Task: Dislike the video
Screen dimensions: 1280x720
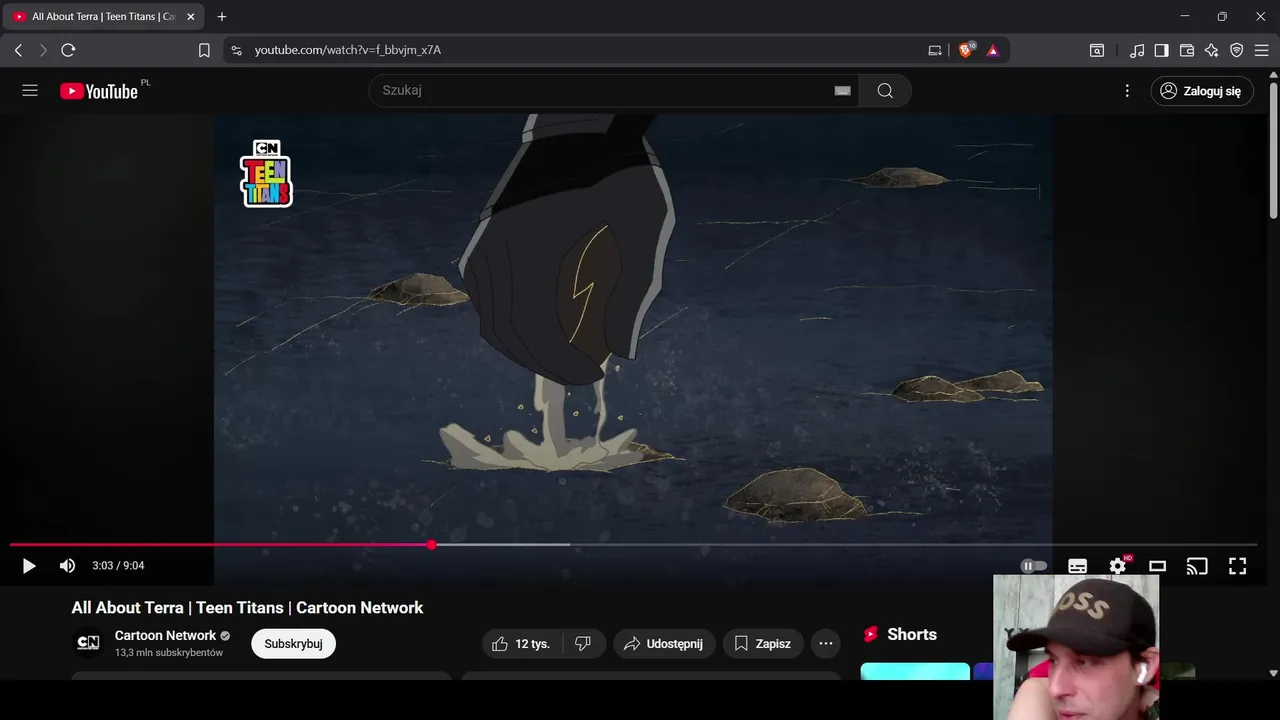Action: (x=583, y=644)
